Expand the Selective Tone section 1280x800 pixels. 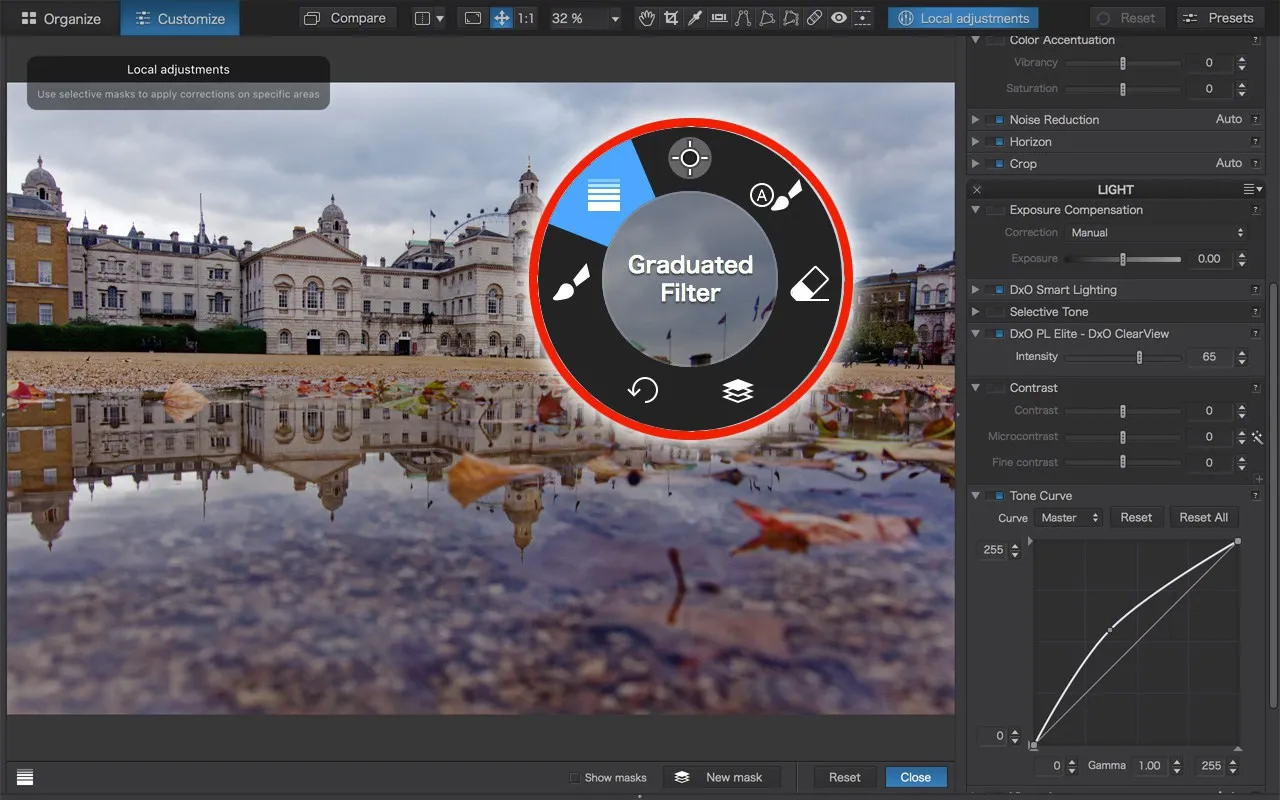pyautogui.click(x=976, y=312)
